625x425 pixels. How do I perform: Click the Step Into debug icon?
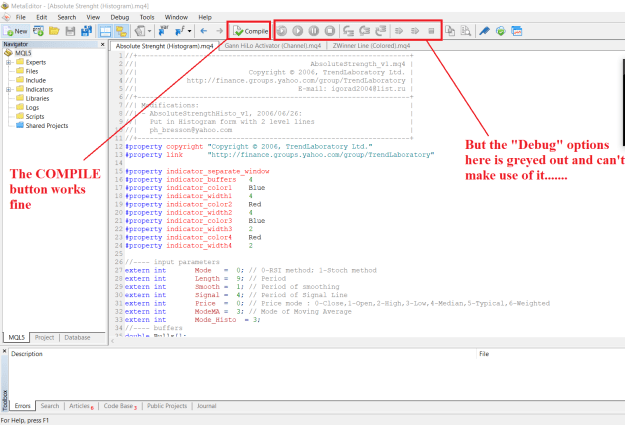[x=348, y=31]
